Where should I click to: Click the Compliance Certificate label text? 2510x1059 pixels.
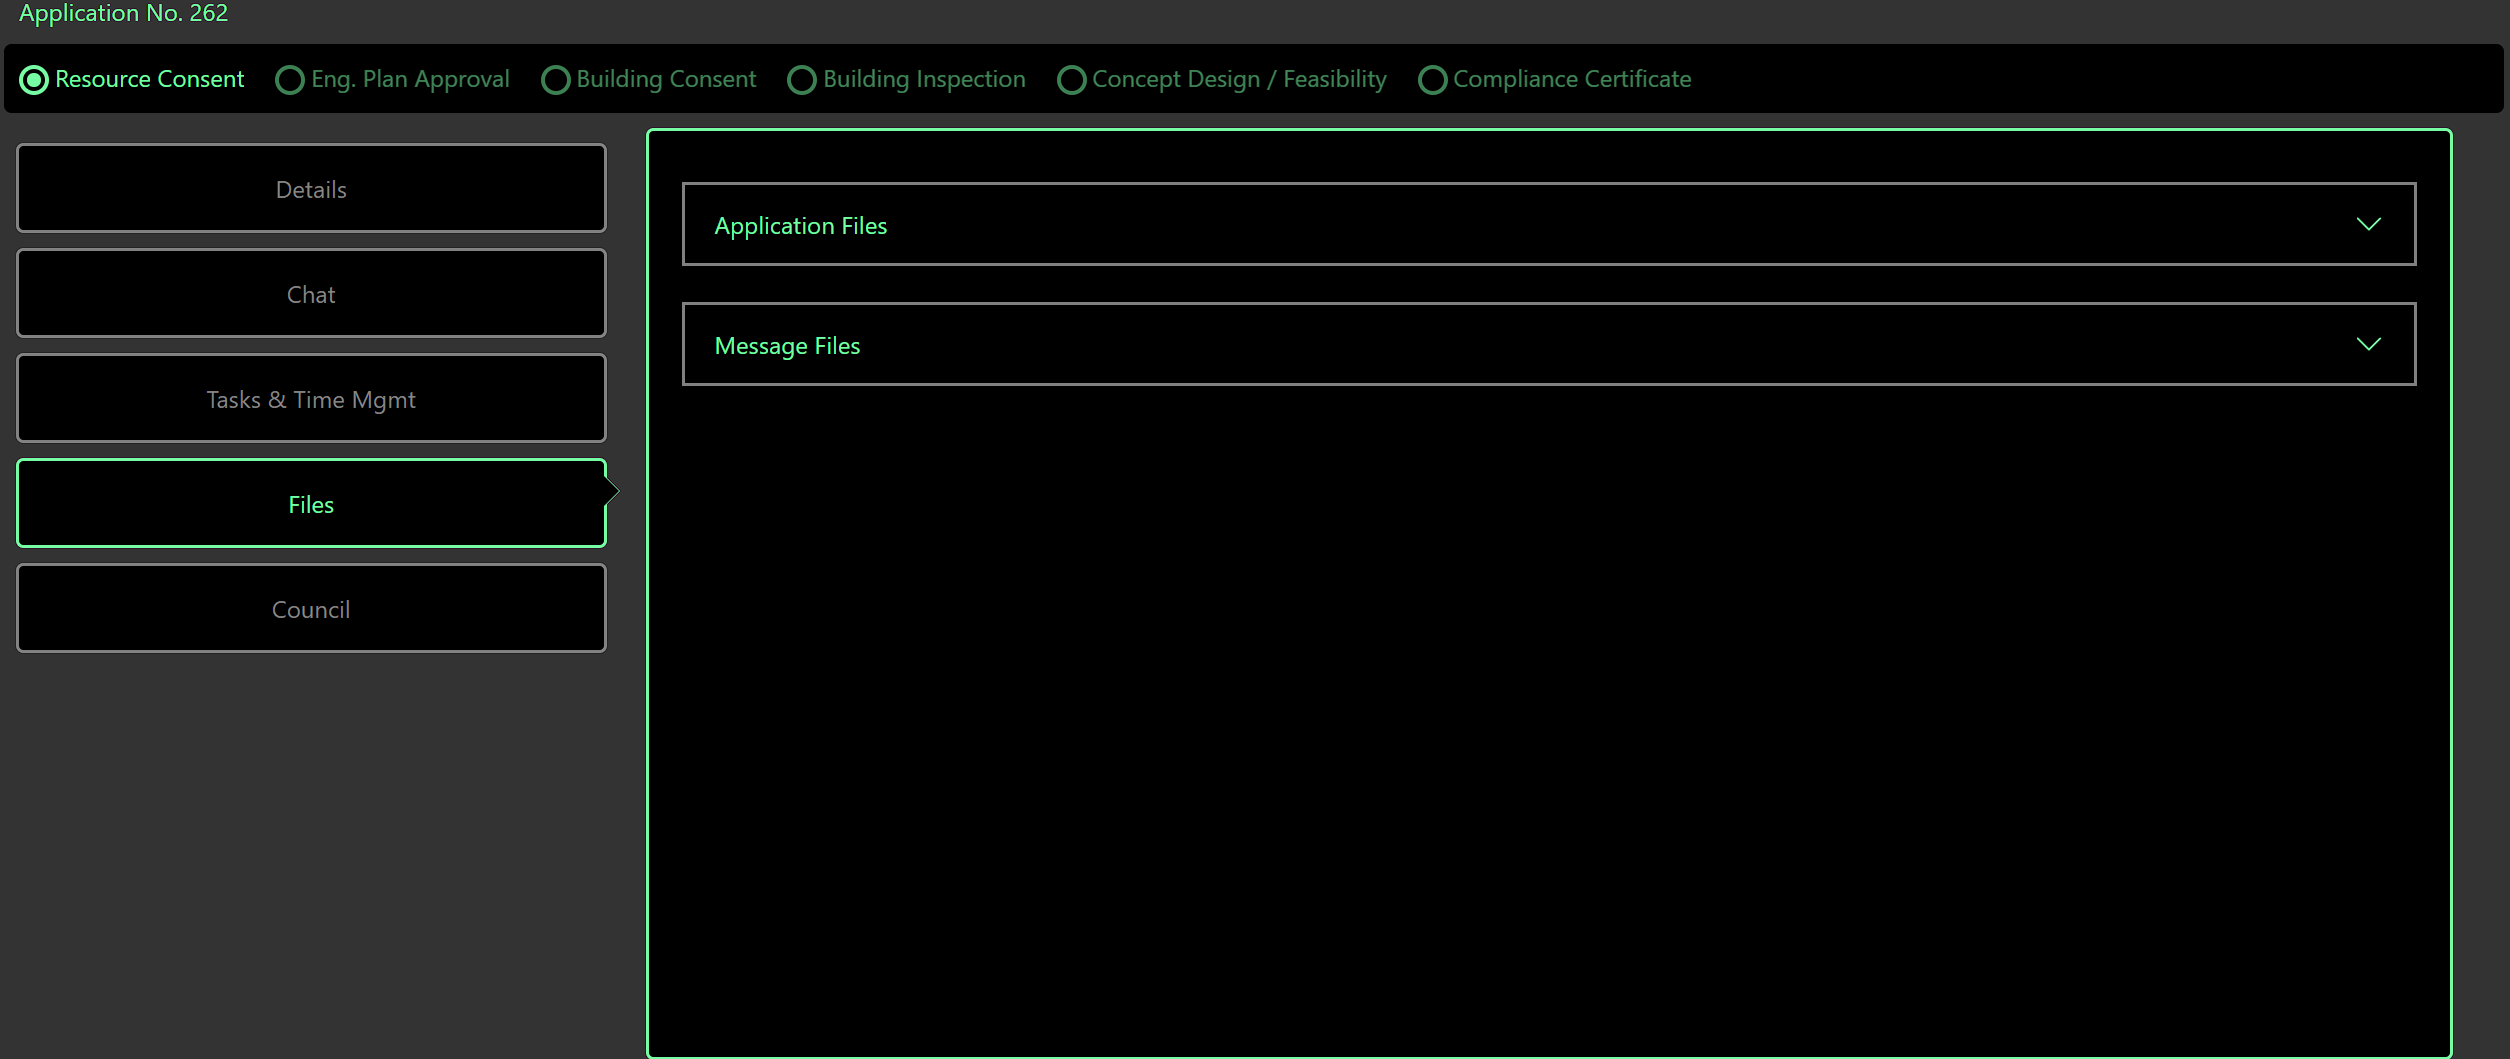click(x=1571, y=79)
